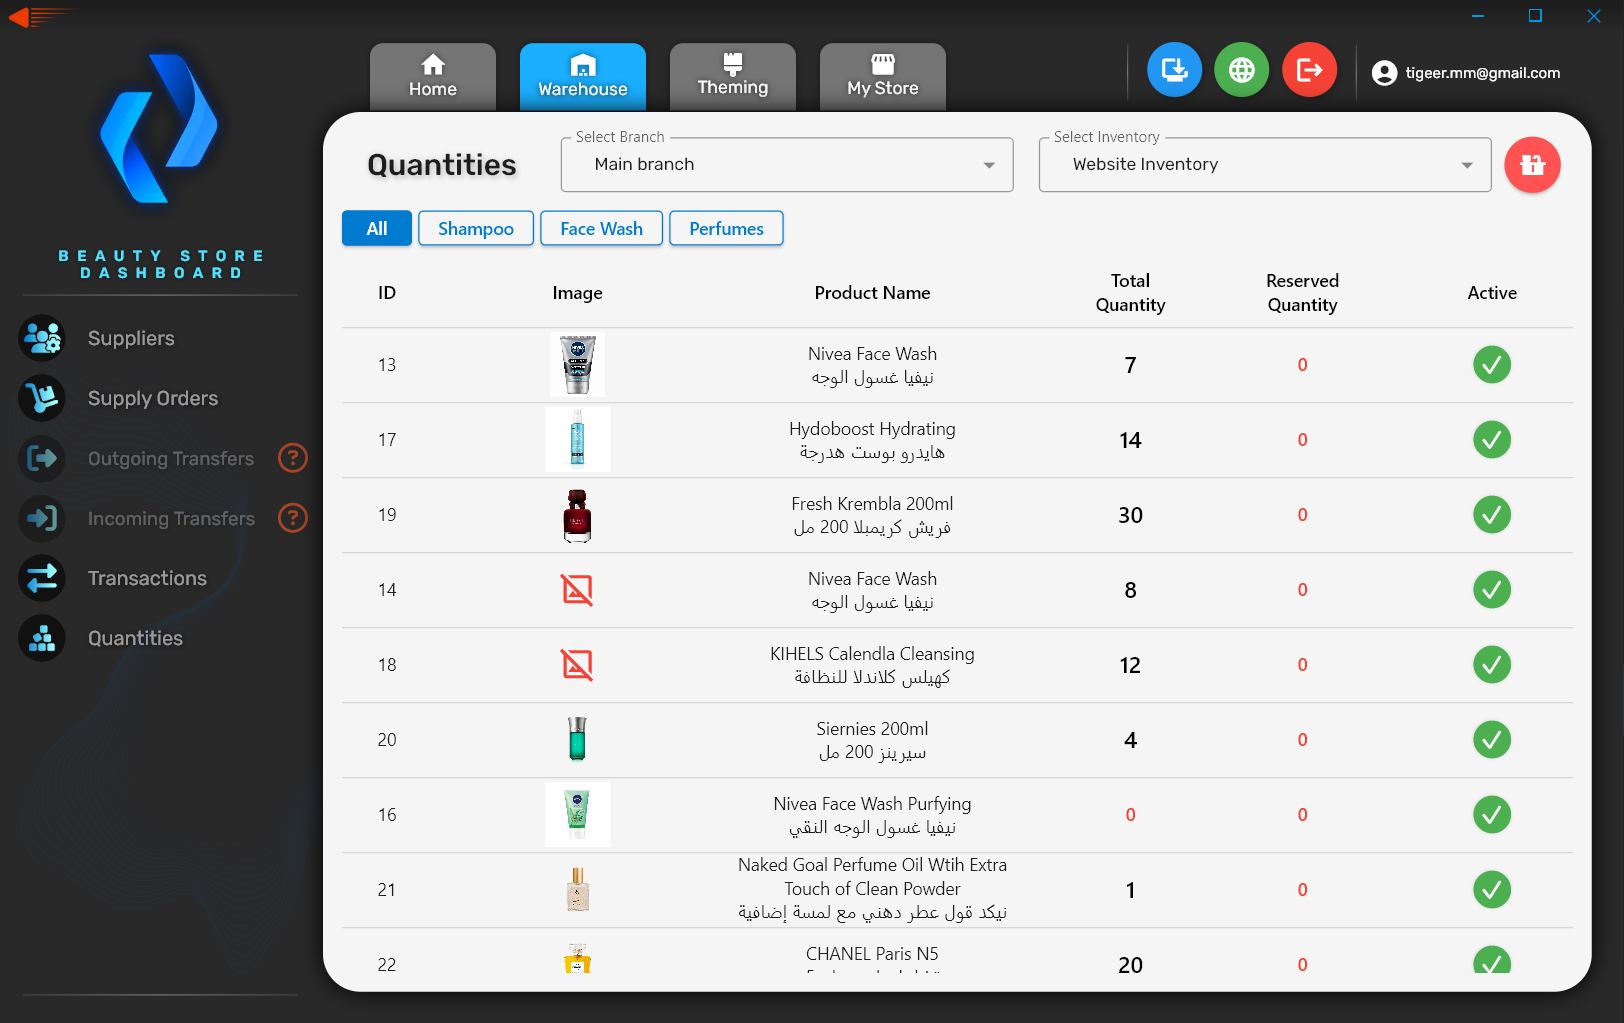Open Supply Orders in sidebar
The width and height of the screenshot is (1624, 1023).
click(x=152, y=398)
